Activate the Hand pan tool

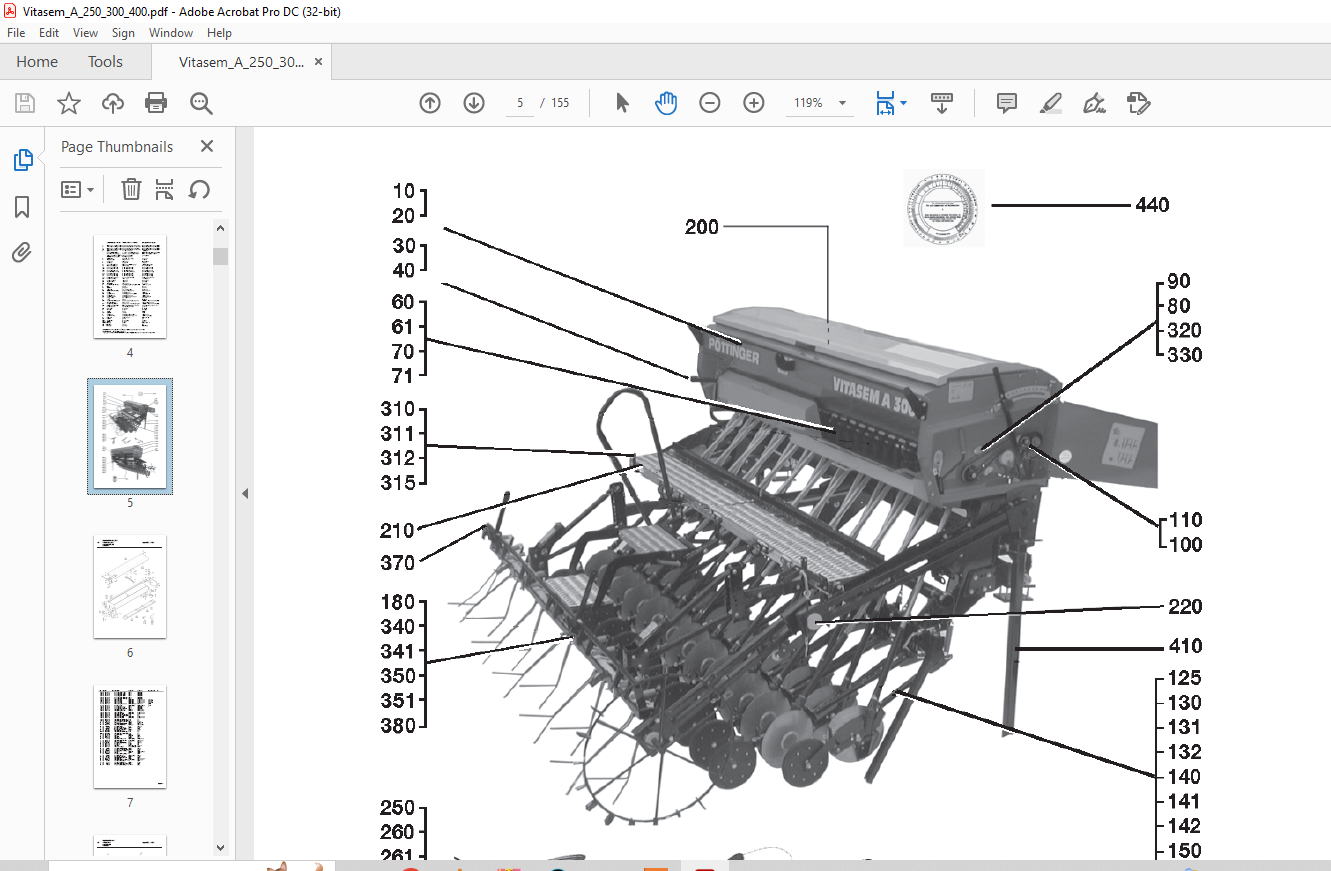pyautogui.click(x=666, y=103)
